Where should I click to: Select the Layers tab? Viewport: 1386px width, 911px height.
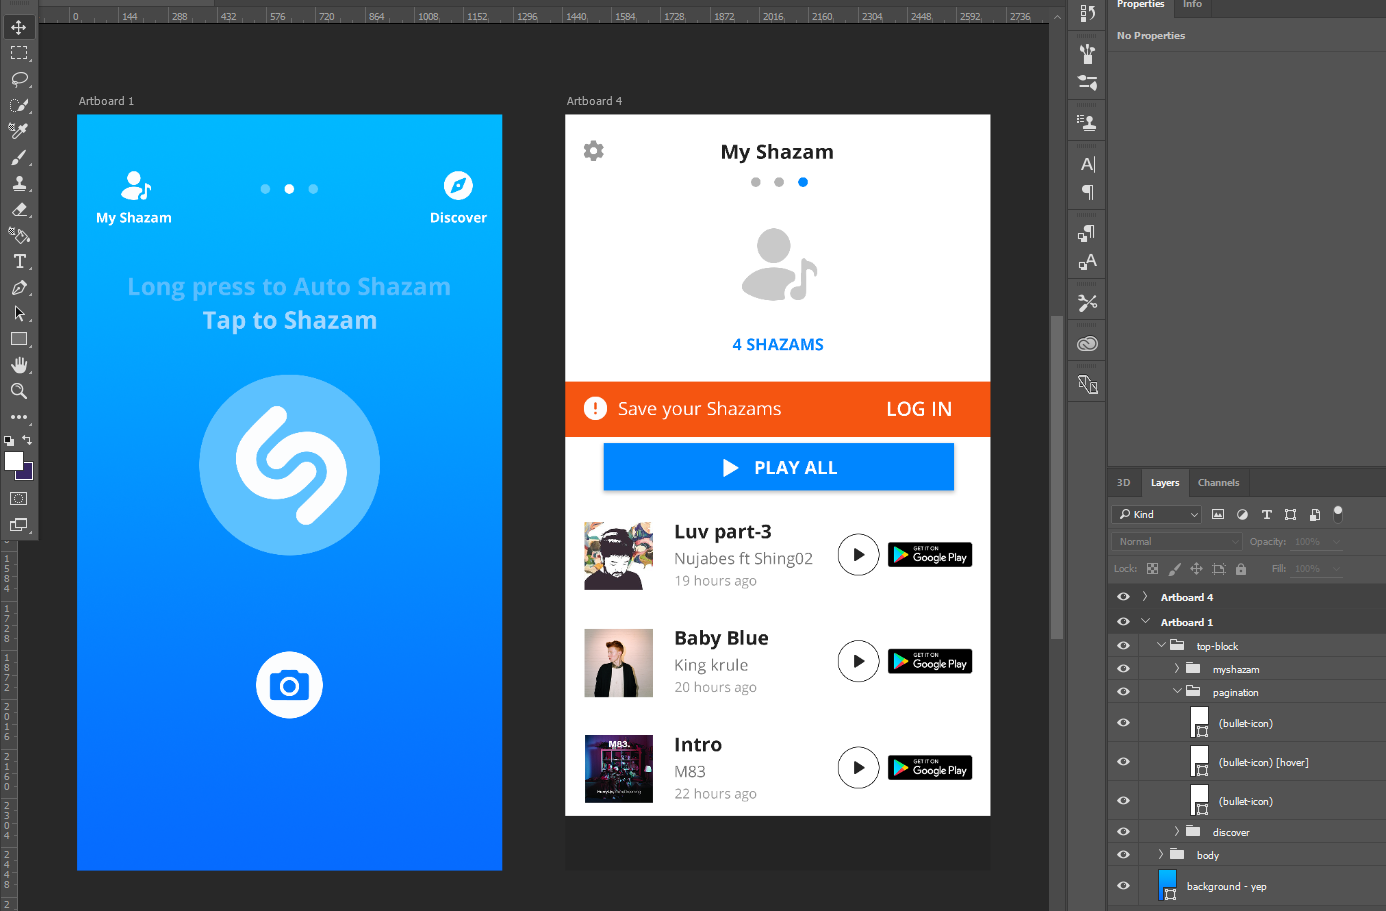tap(1165, 483)
